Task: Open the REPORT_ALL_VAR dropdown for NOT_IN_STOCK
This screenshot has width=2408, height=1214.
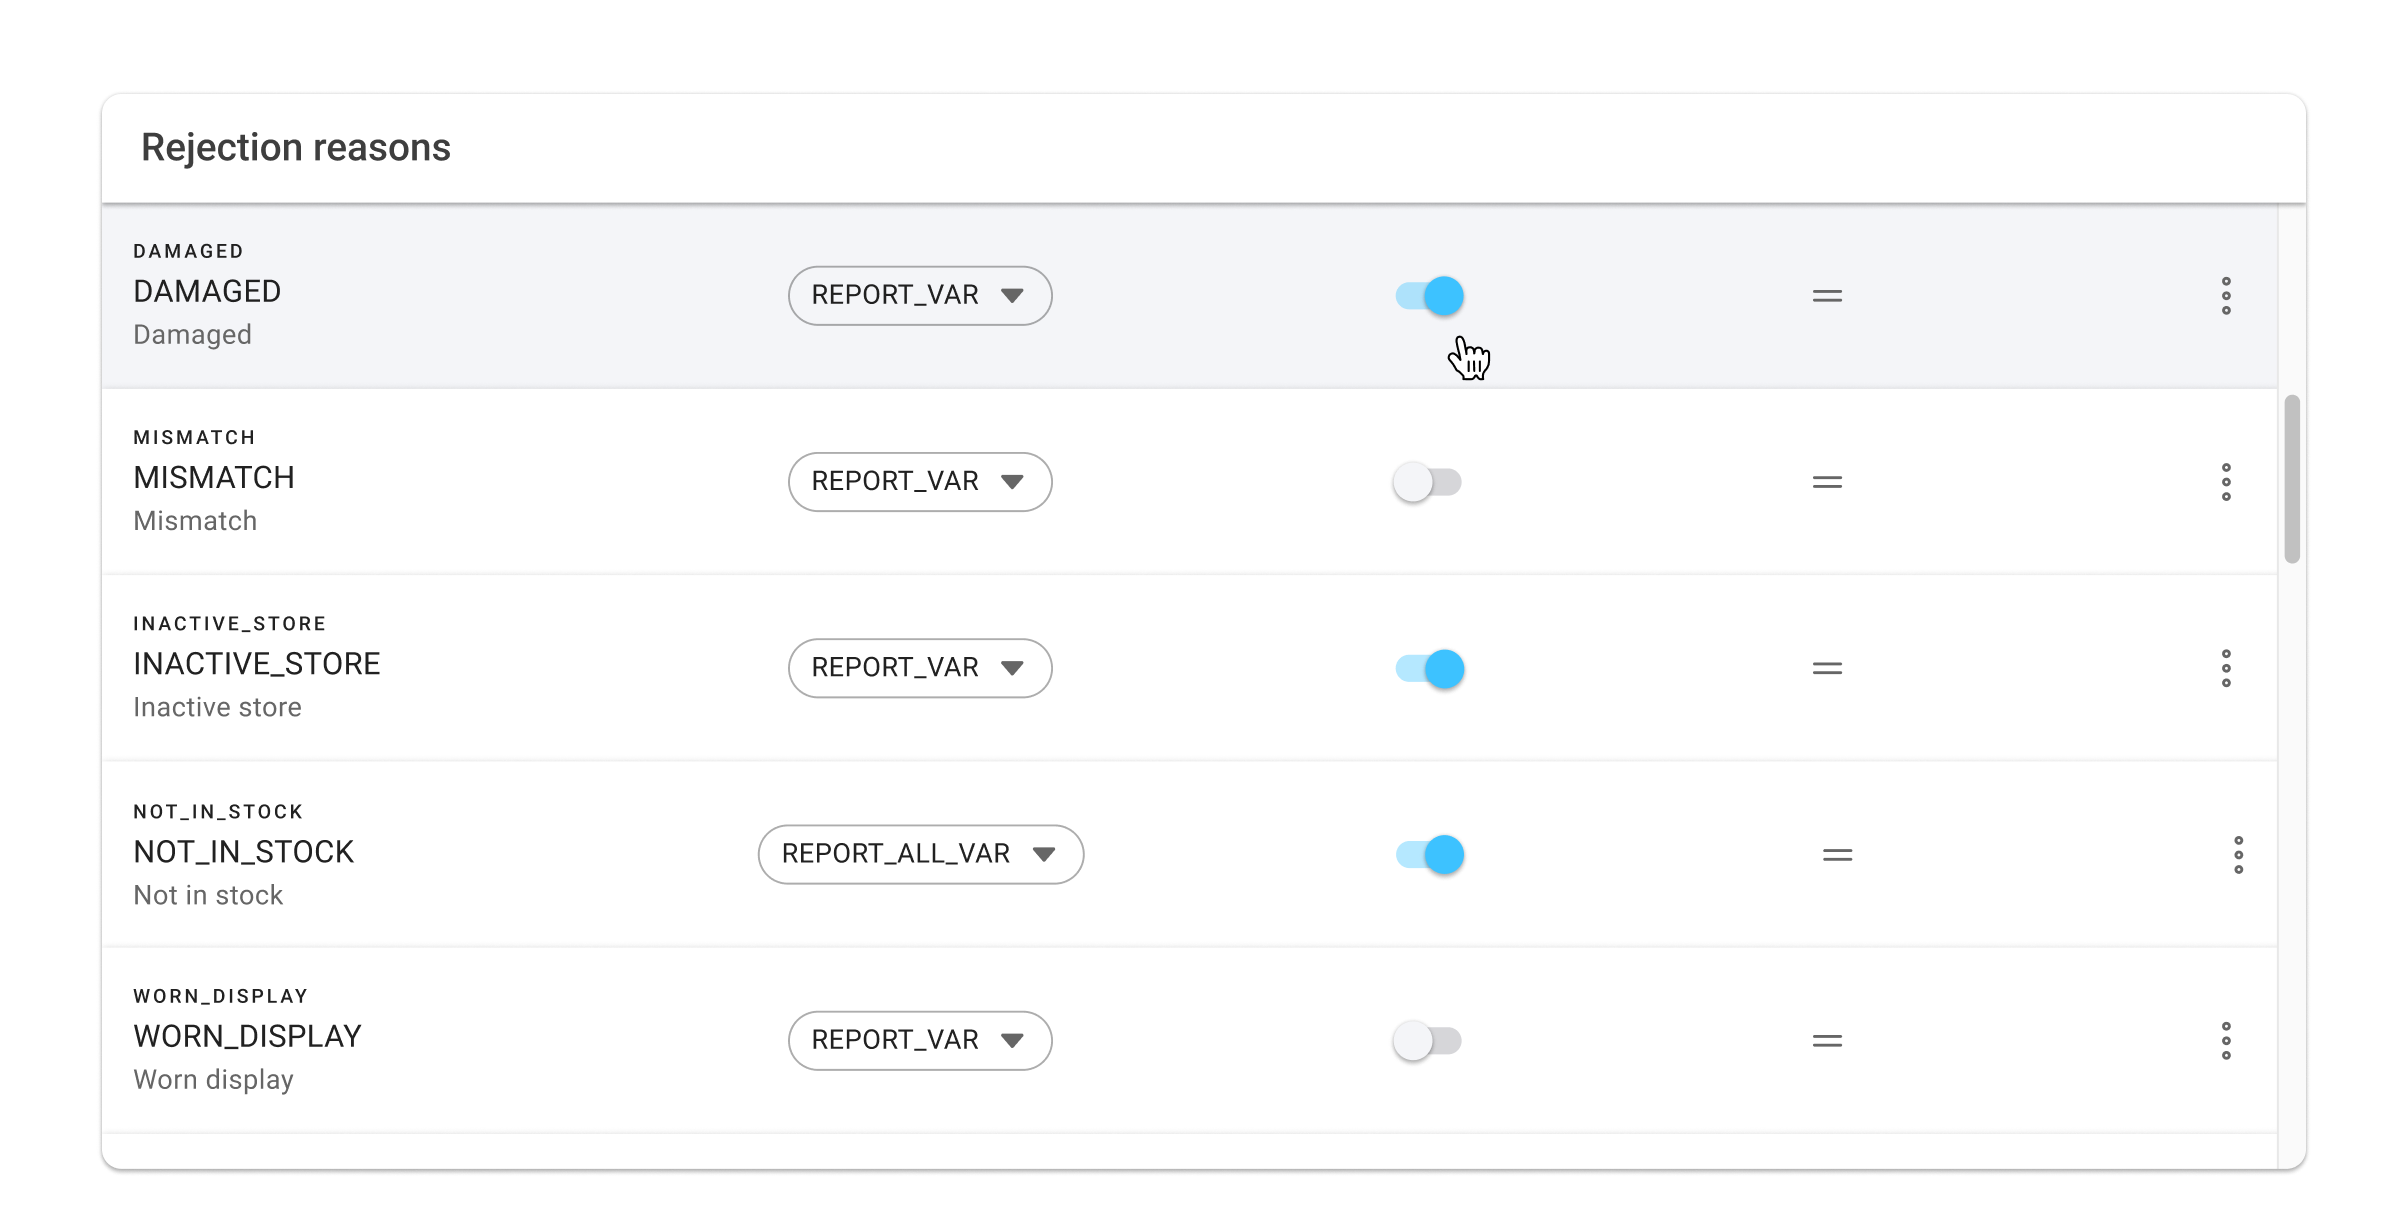Action: point(920,855)
